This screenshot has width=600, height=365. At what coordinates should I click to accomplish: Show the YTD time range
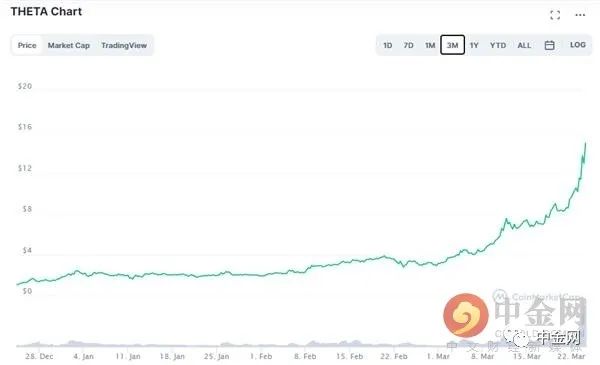coord(498,45)
